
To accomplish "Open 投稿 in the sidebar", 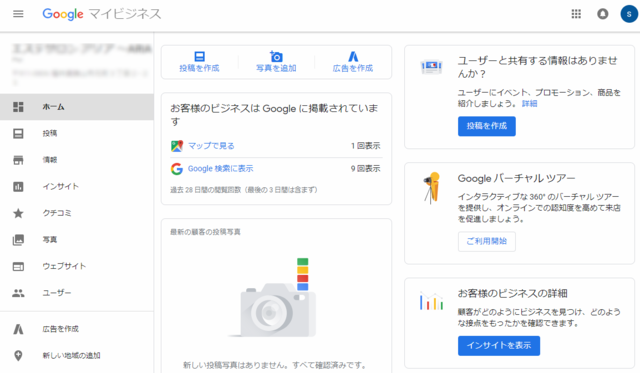I will tap(77, 133).
